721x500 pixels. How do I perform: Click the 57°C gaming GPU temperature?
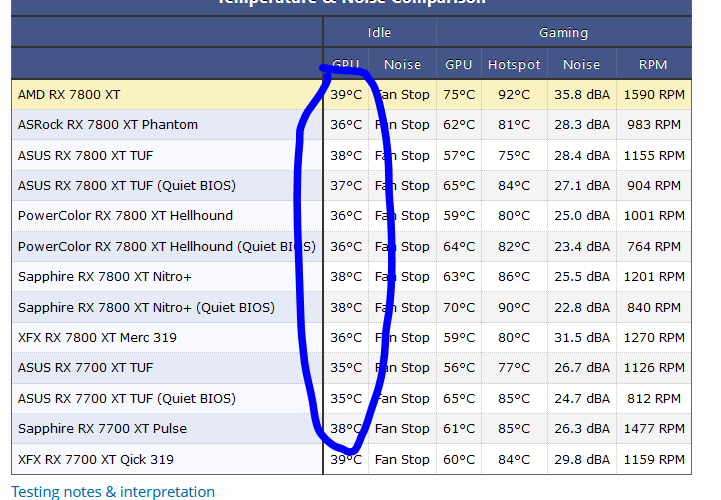click(x=459, y=155)
